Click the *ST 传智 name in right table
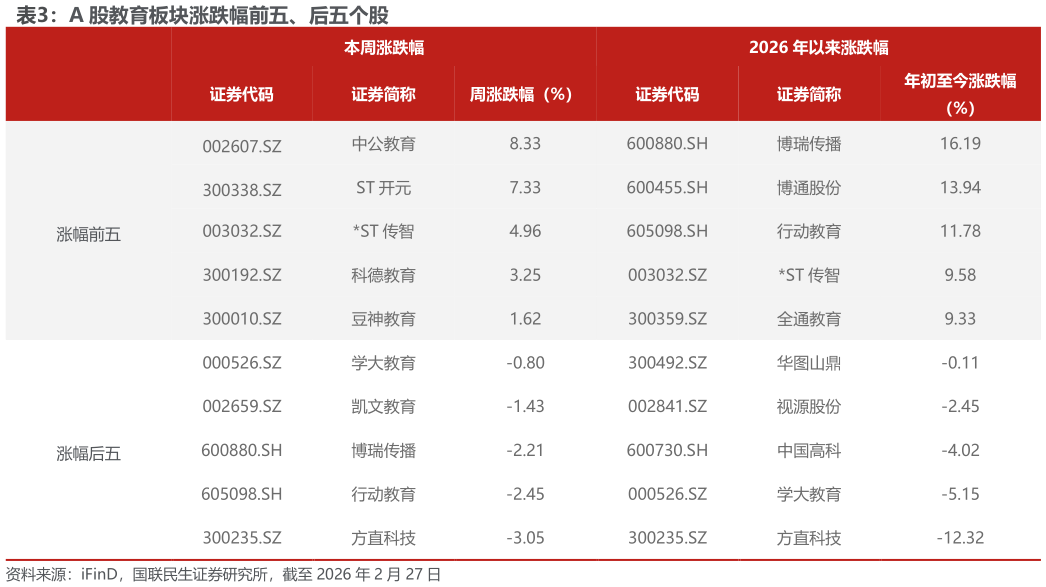The height and width of the screenshot is (587, 1046). coord(810,275)
